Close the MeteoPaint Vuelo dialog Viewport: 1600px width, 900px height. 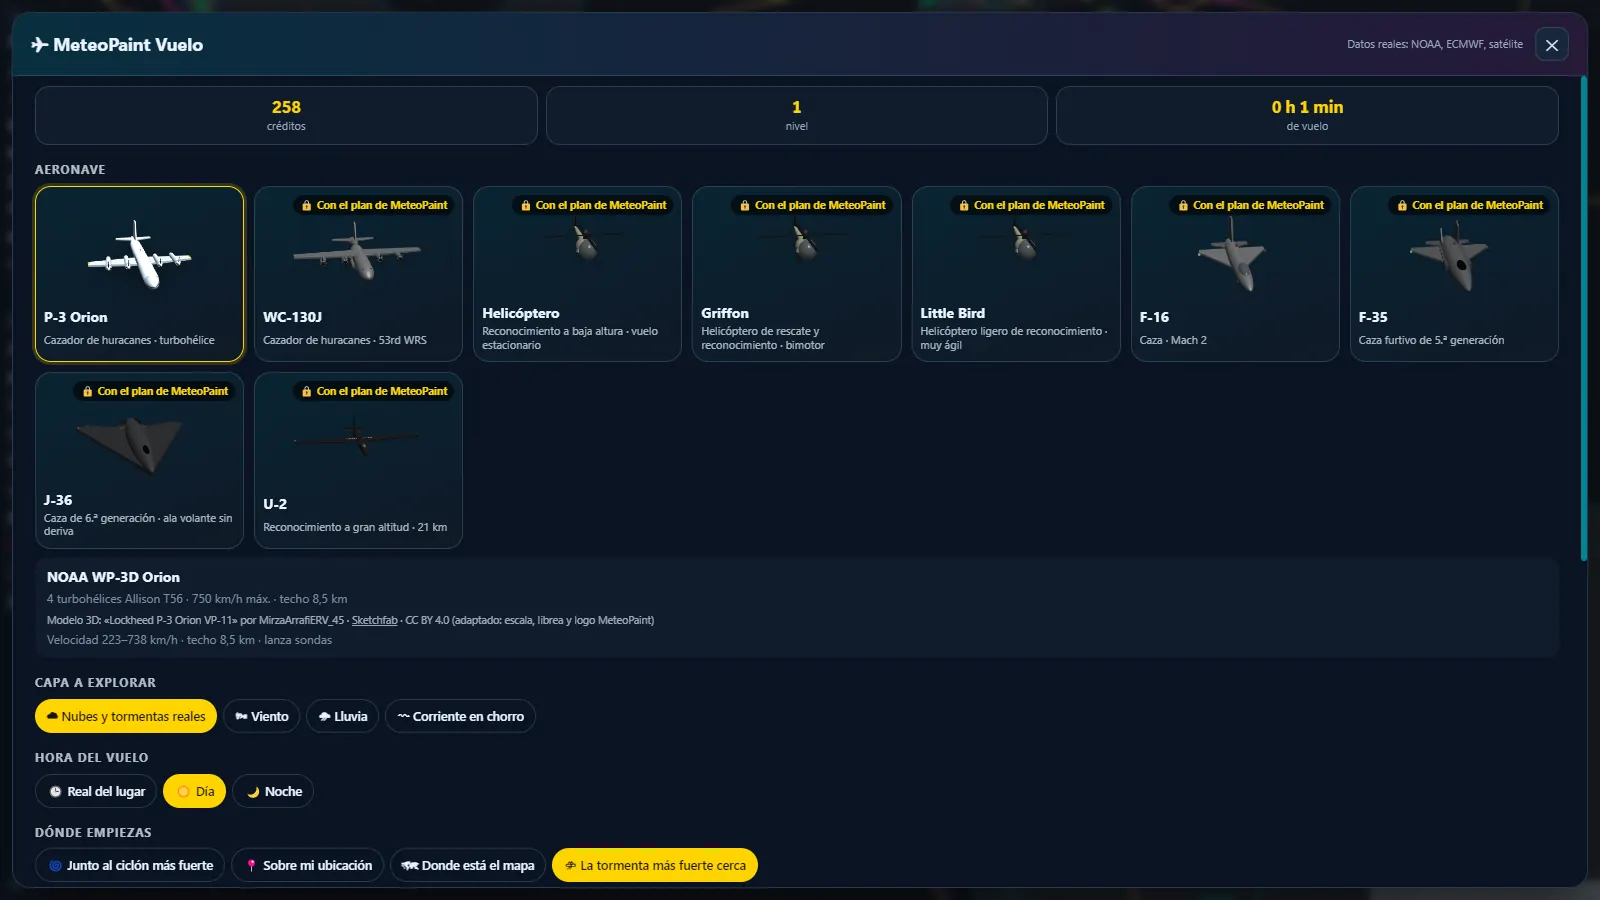point(1552,45)
